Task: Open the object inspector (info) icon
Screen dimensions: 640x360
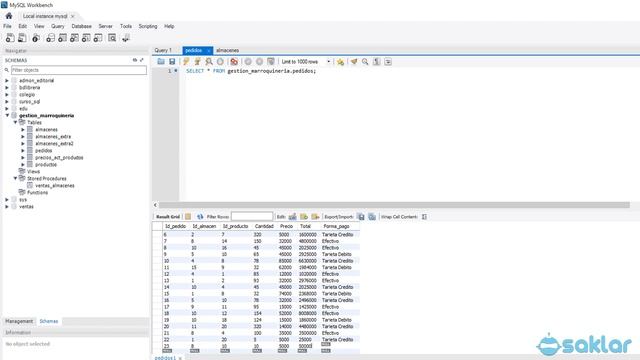Action: pyautogui.click(x=36, y=38)
